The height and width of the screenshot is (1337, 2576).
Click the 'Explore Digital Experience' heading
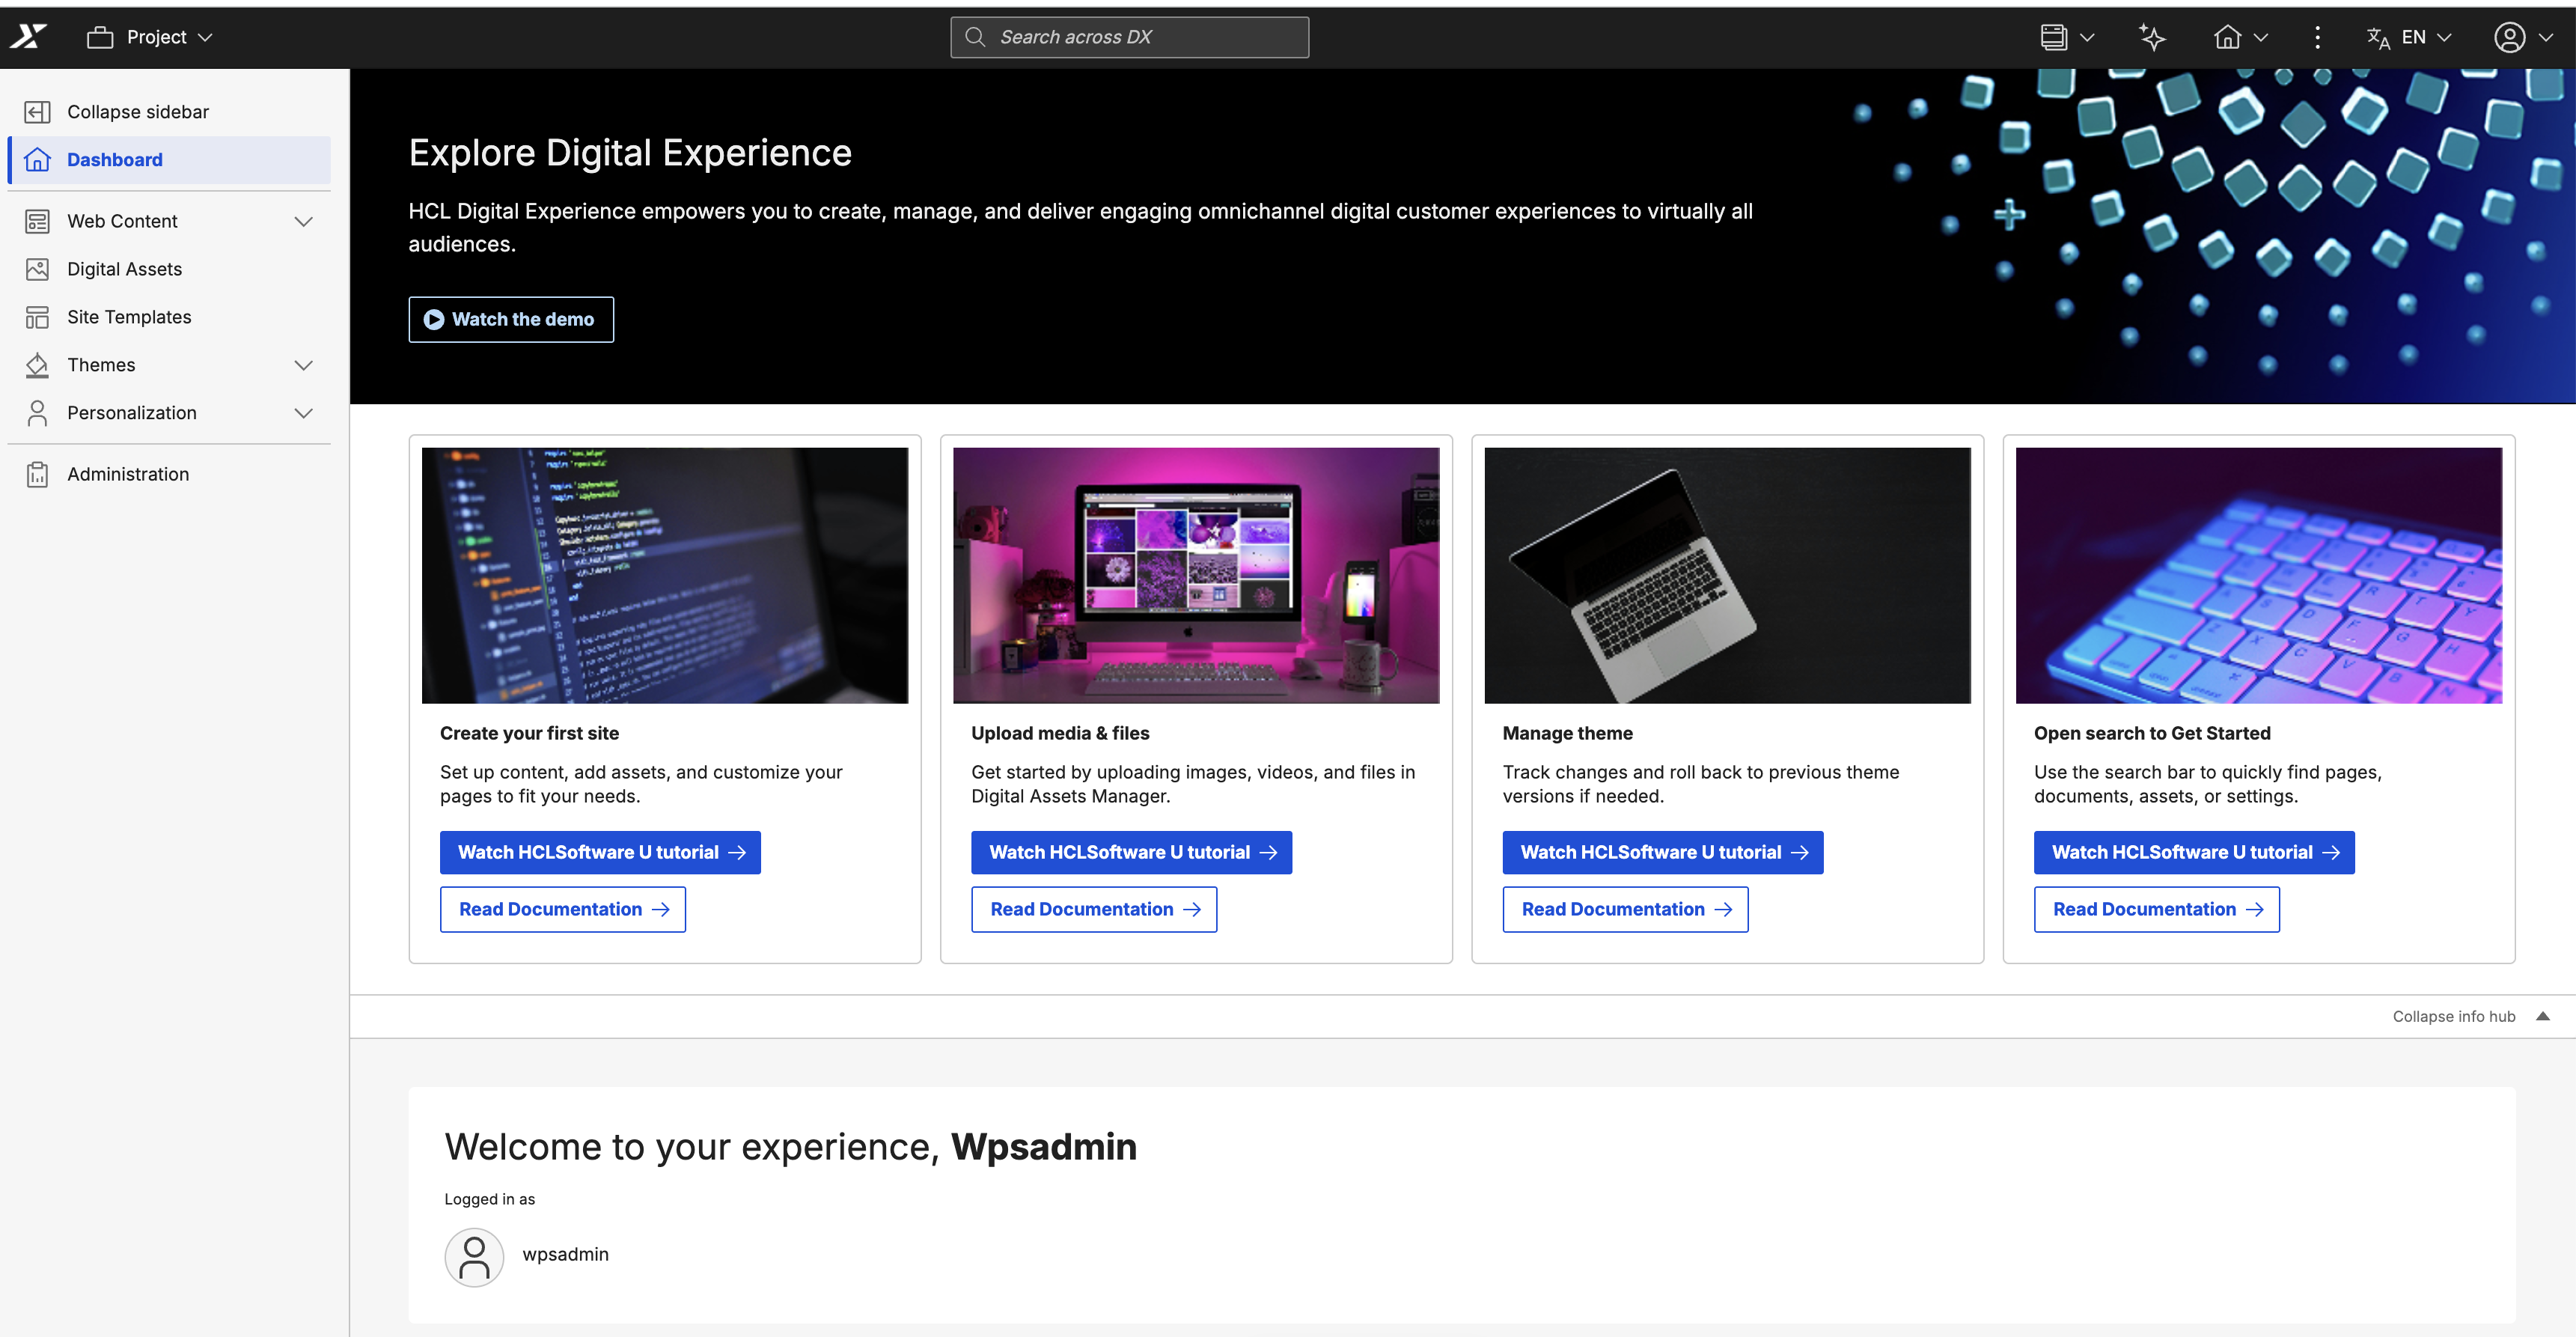click(630, 153)
